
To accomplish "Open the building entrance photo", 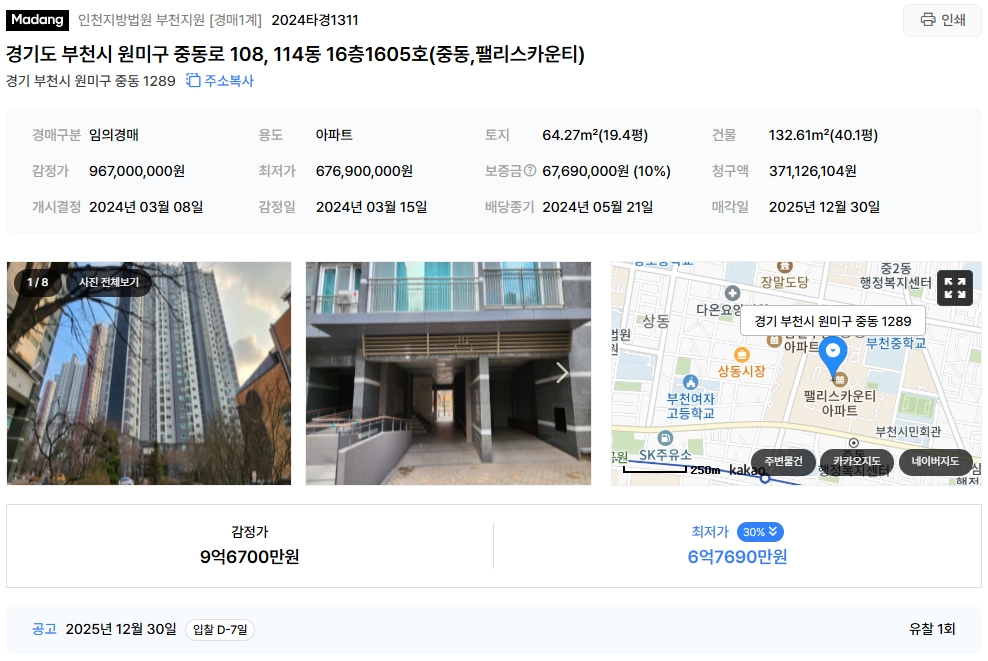I will [448, 373].
